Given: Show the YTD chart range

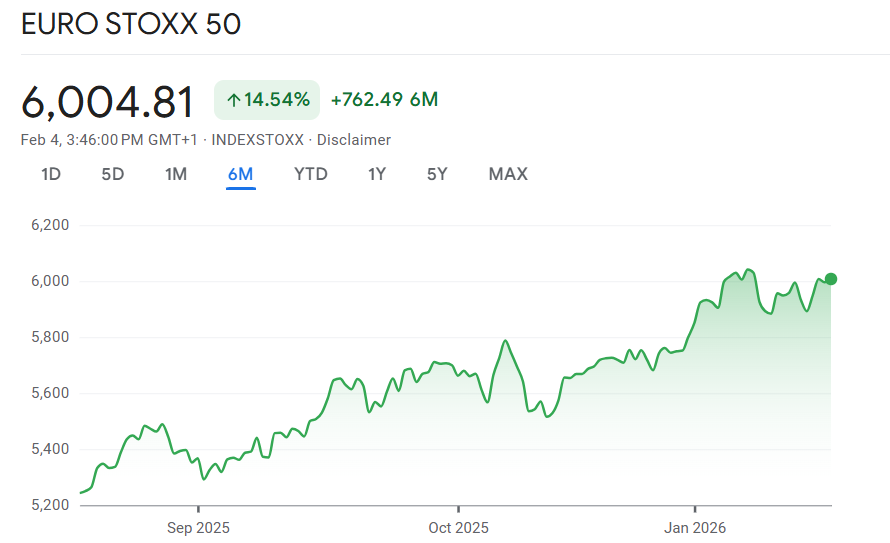Looking at the screenshot, I should (311, 174).
